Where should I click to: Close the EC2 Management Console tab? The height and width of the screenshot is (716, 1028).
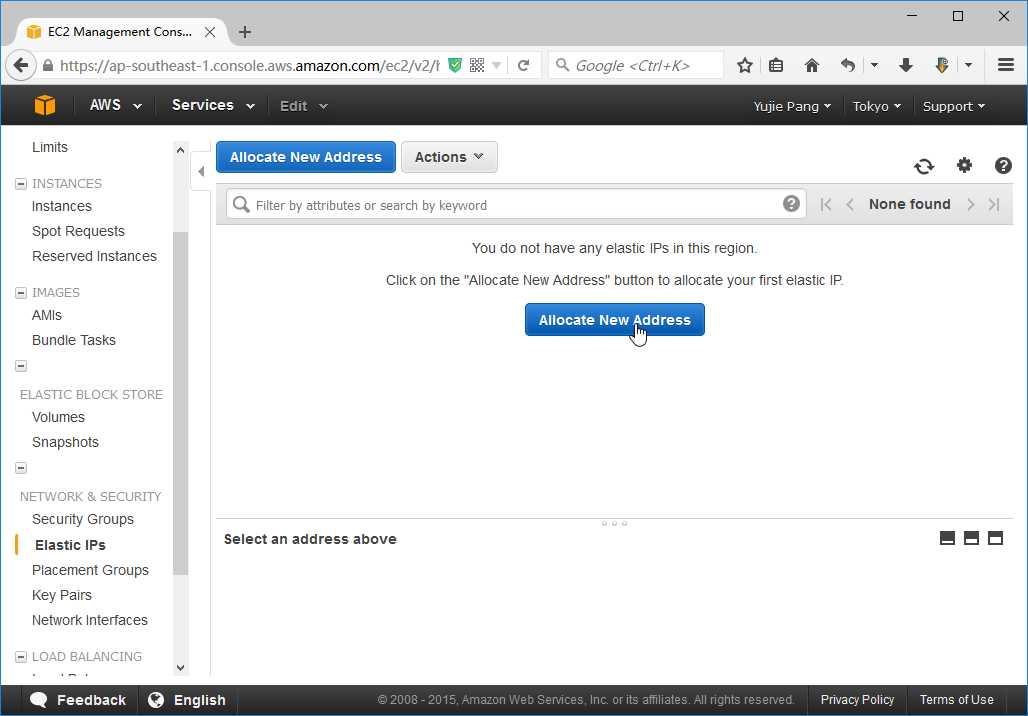click(x=210, y=31)
